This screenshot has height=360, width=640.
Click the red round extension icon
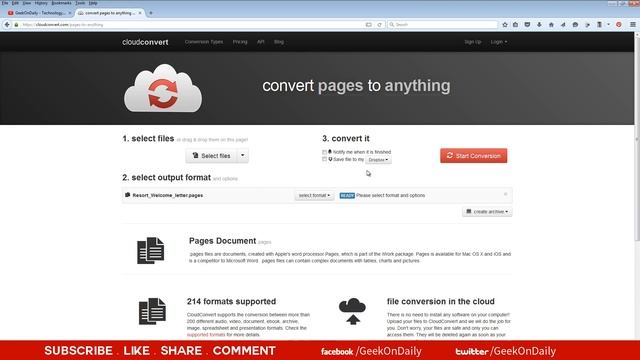tap(619, 24)
